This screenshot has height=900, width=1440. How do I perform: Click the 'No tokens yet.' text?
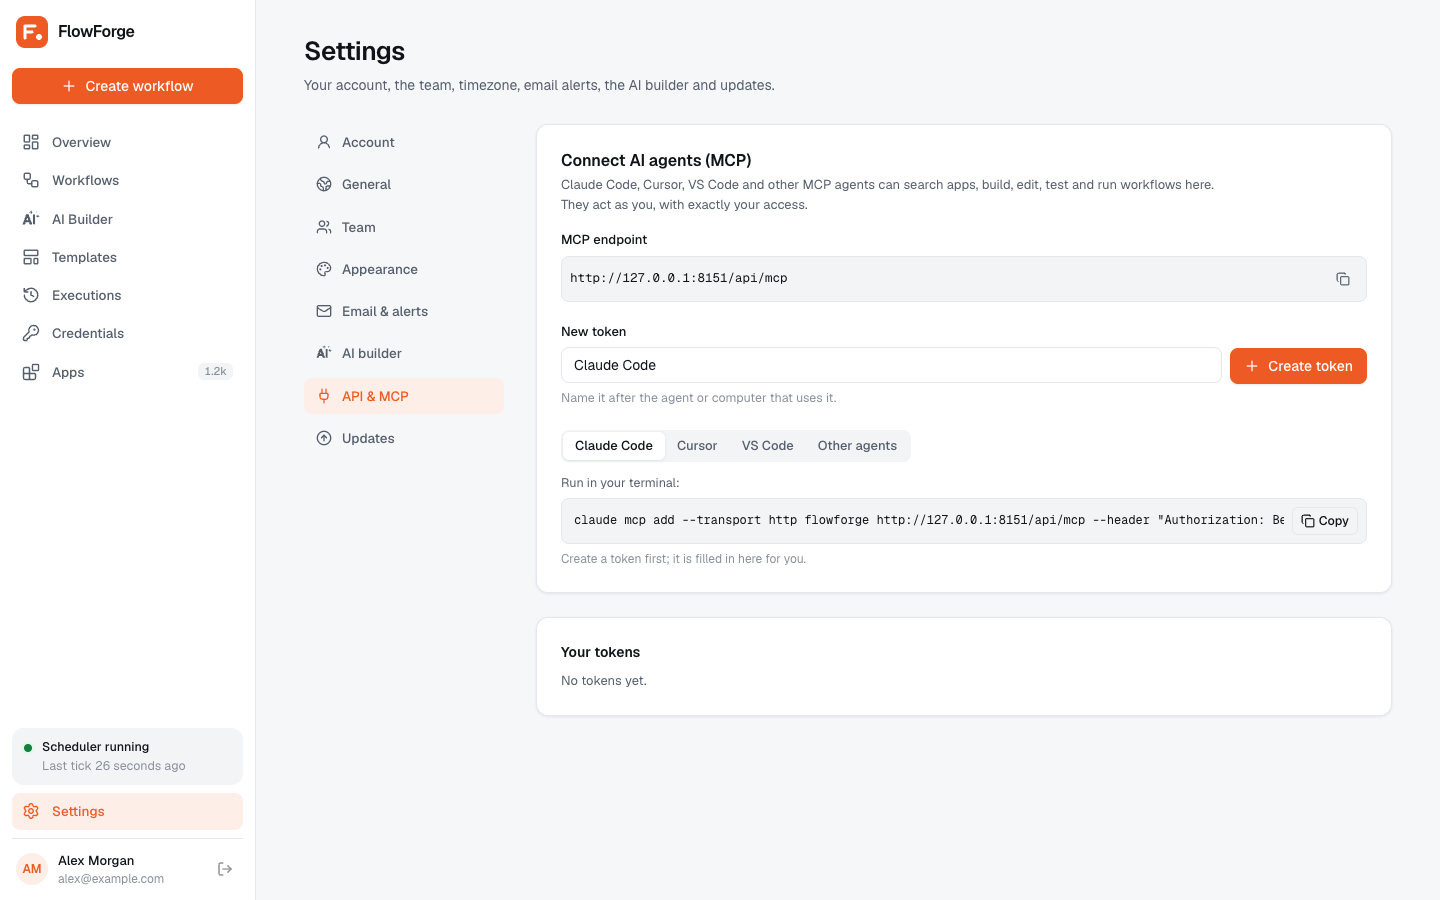tap(604, 681)
